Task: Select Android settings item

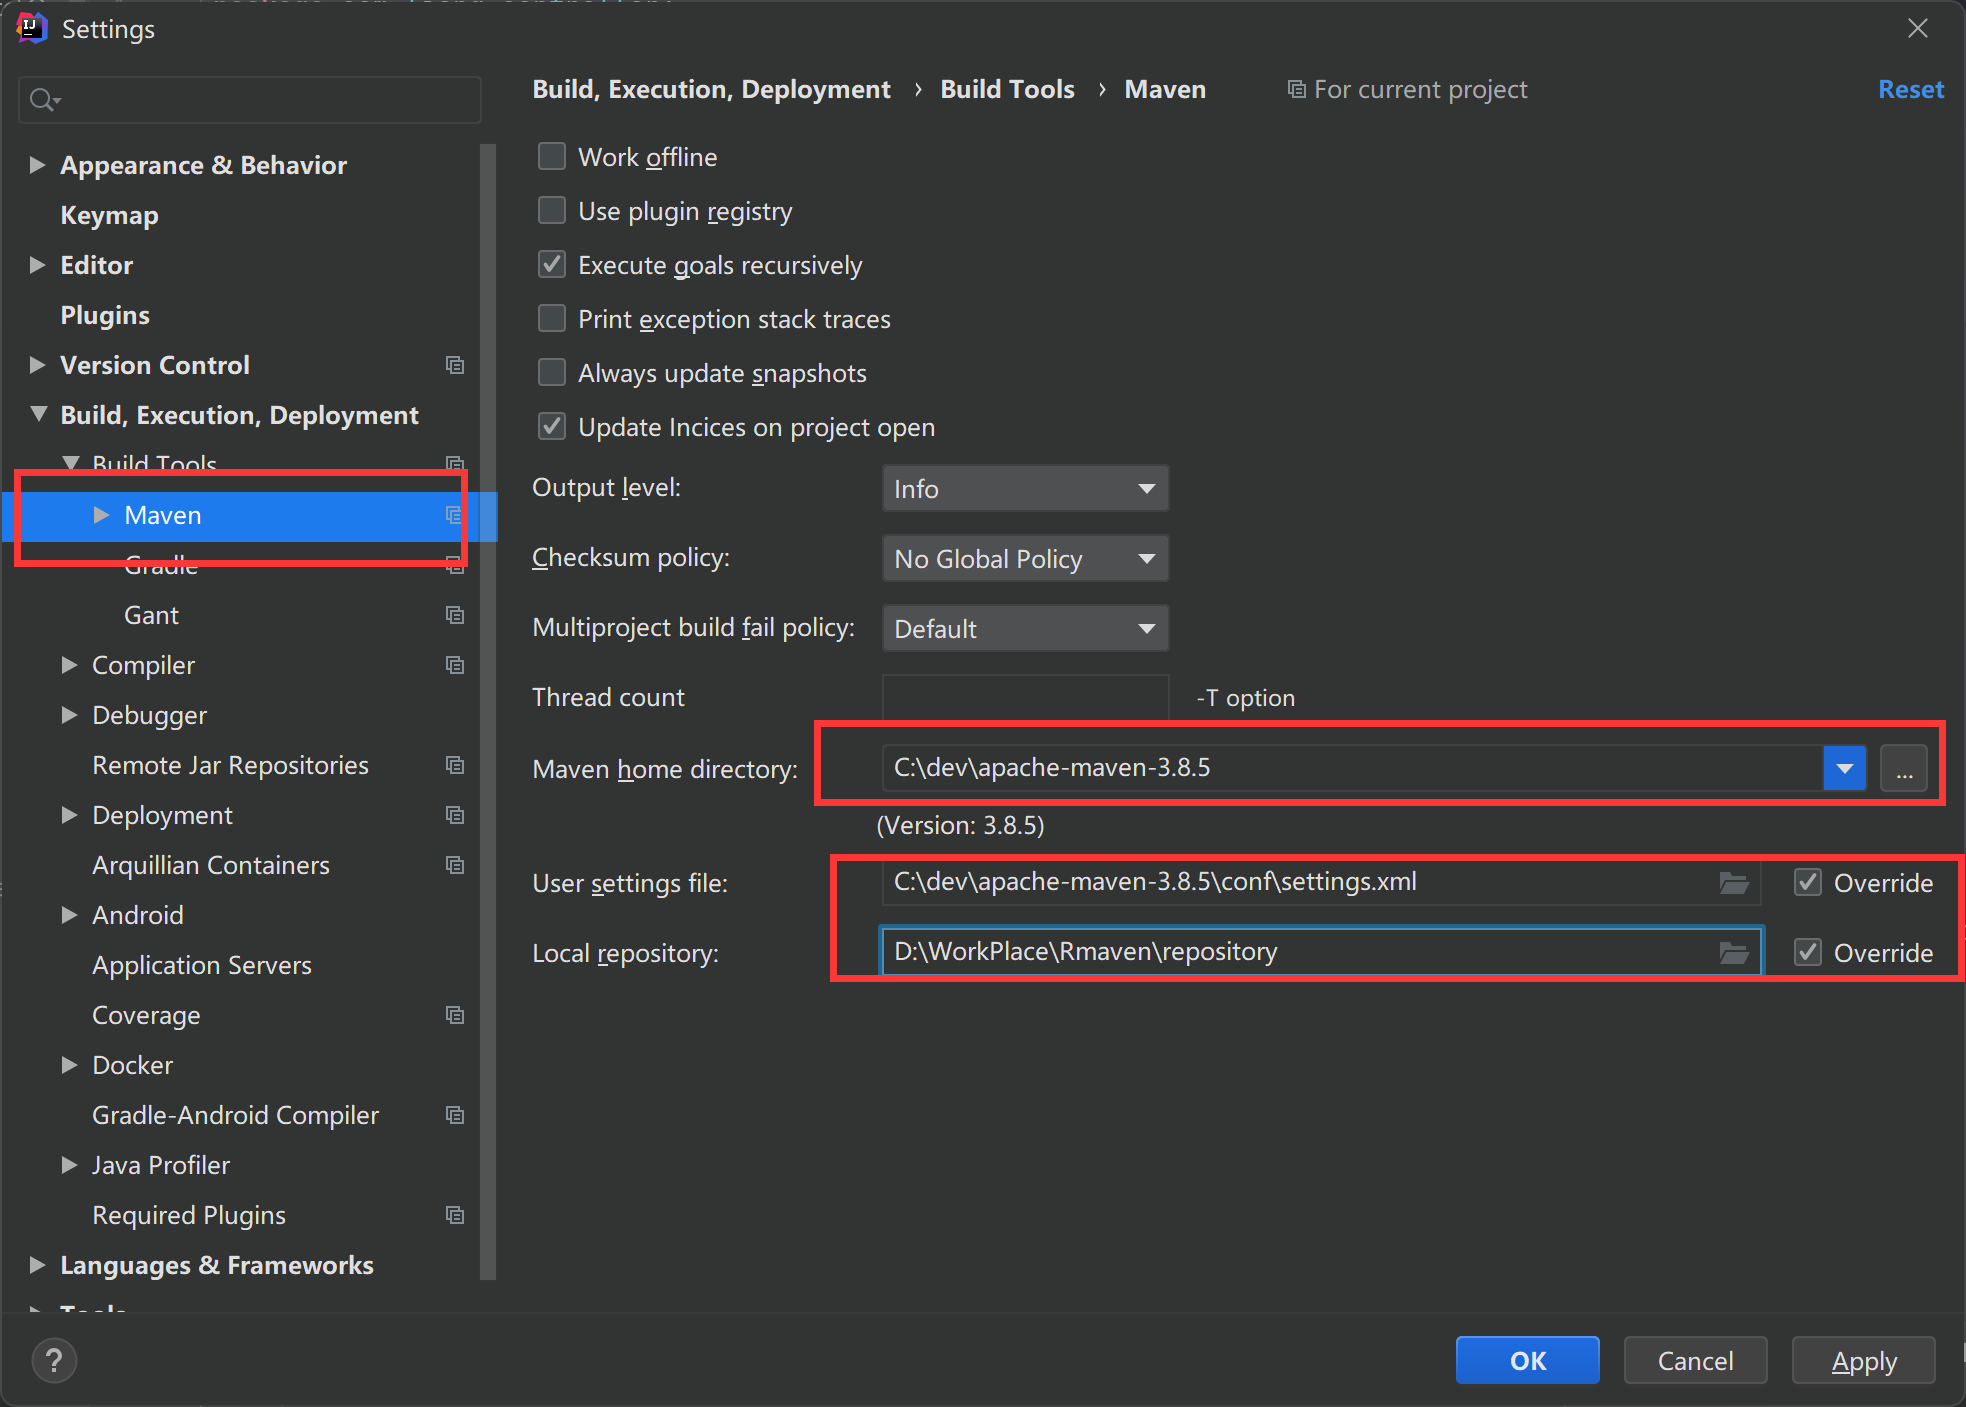Action: pos(138,915)
